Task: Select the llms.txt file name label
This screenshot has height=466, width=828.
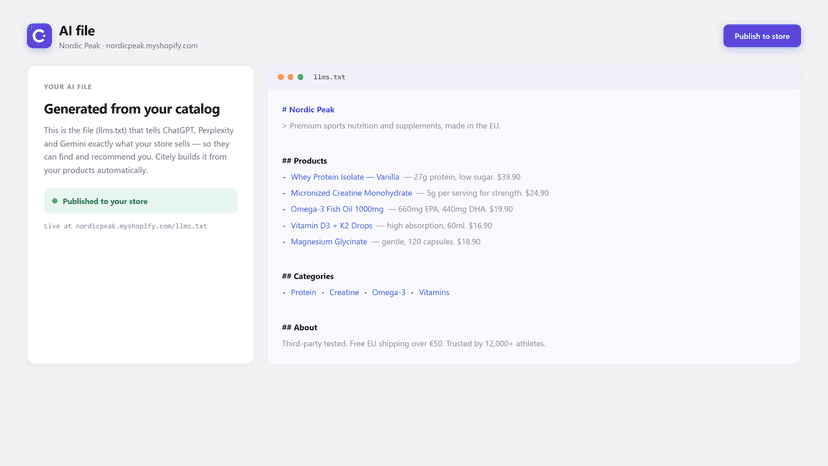Action: pyautogui.click(x=329, y=77)
